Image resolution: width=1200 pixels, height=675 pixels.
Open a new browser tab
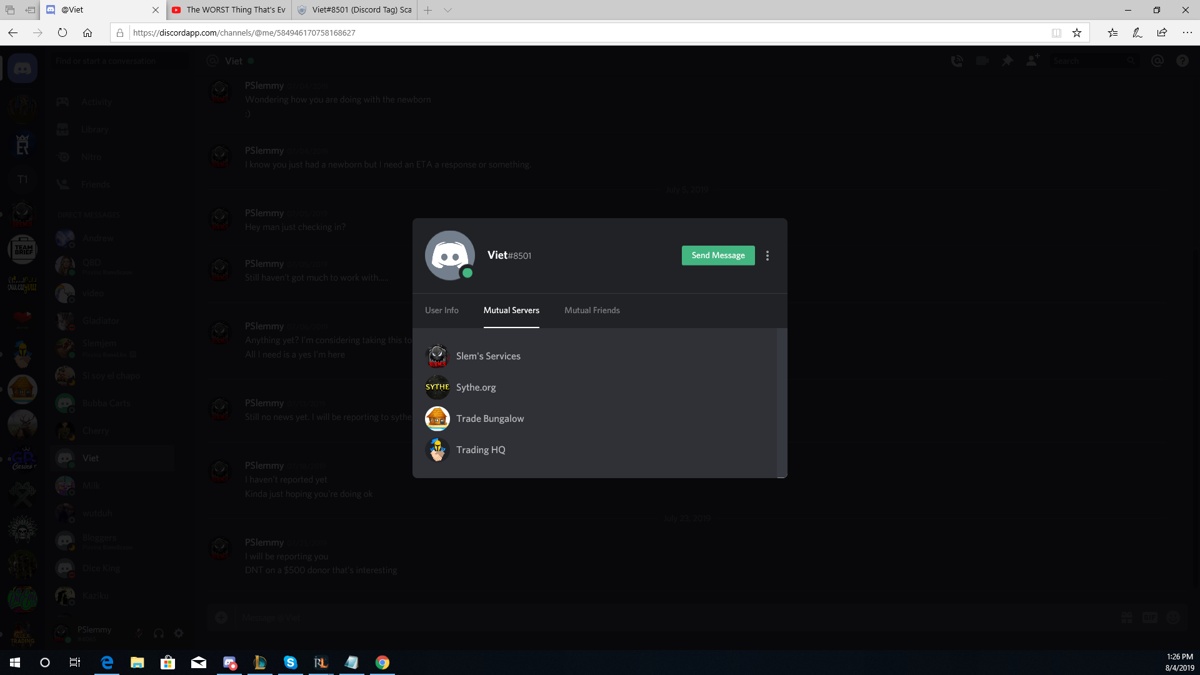427,10
